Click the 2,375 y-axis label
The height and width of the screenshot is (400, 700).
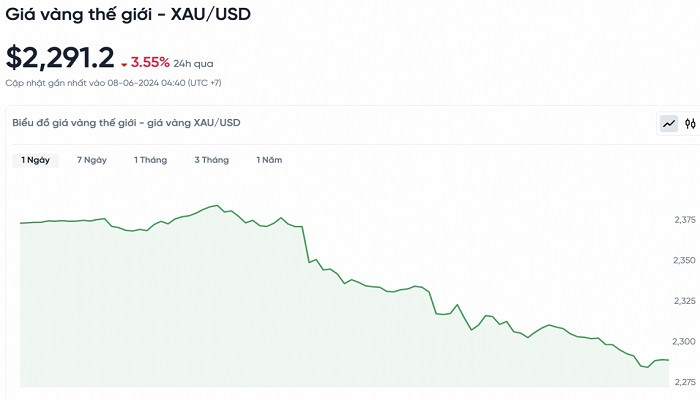coord(686,219)
